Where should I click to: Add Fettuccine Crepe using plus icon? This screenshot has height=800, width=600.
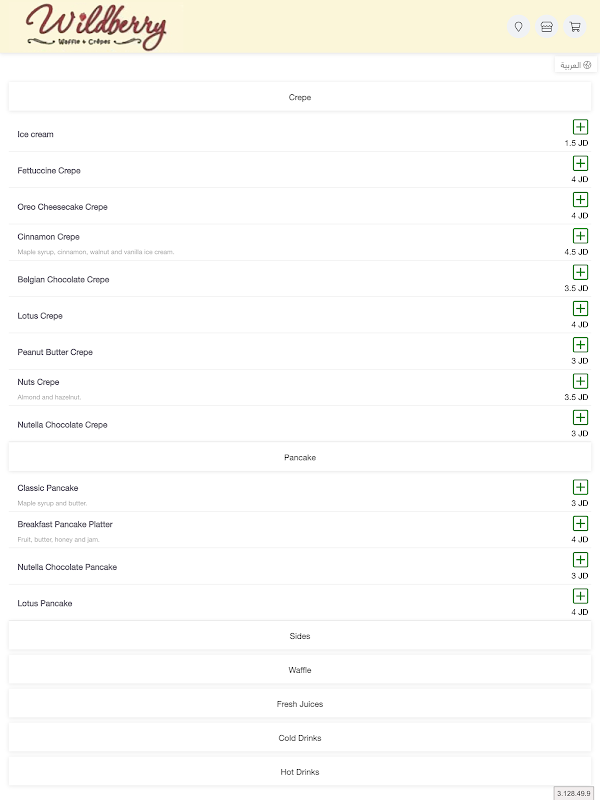[x=580, y=163]
